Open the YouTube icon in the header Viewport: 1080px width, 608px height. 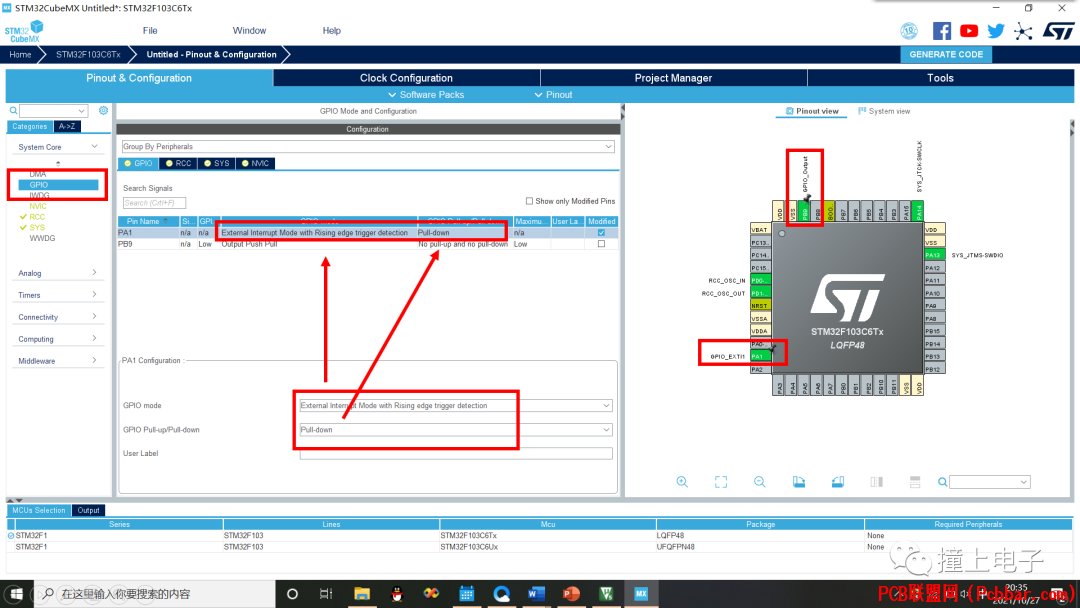click(x=968, y=31)
